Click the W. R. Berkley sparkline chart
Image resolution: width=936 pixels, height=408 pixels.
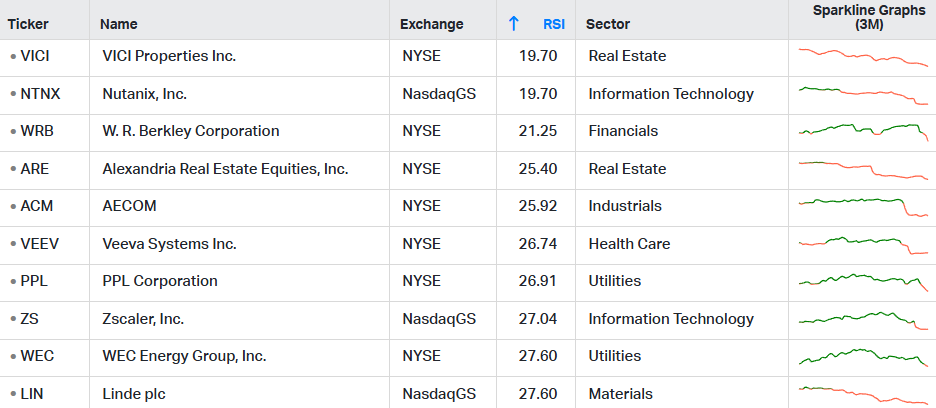pyautogui.click(x=863, y=131)
